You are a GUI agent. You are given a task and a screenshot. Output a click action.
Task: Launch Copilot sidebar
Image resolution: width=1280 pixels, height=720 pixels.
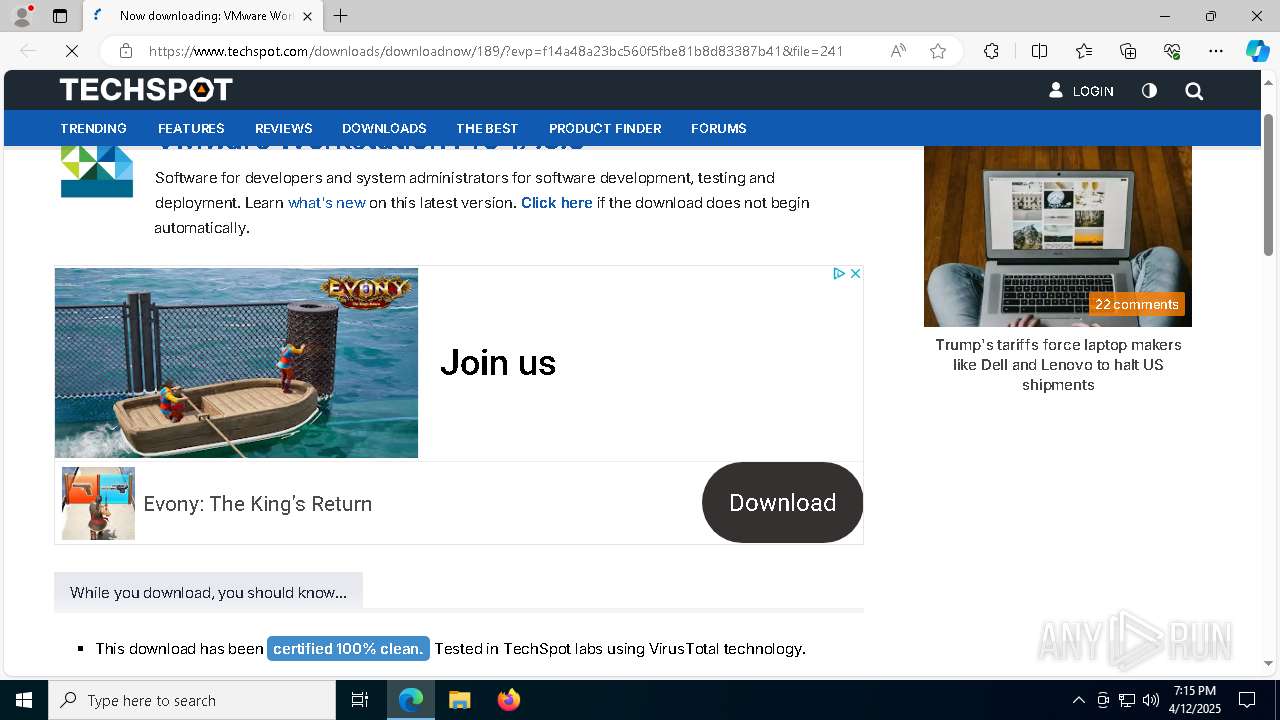[1257, 51]
